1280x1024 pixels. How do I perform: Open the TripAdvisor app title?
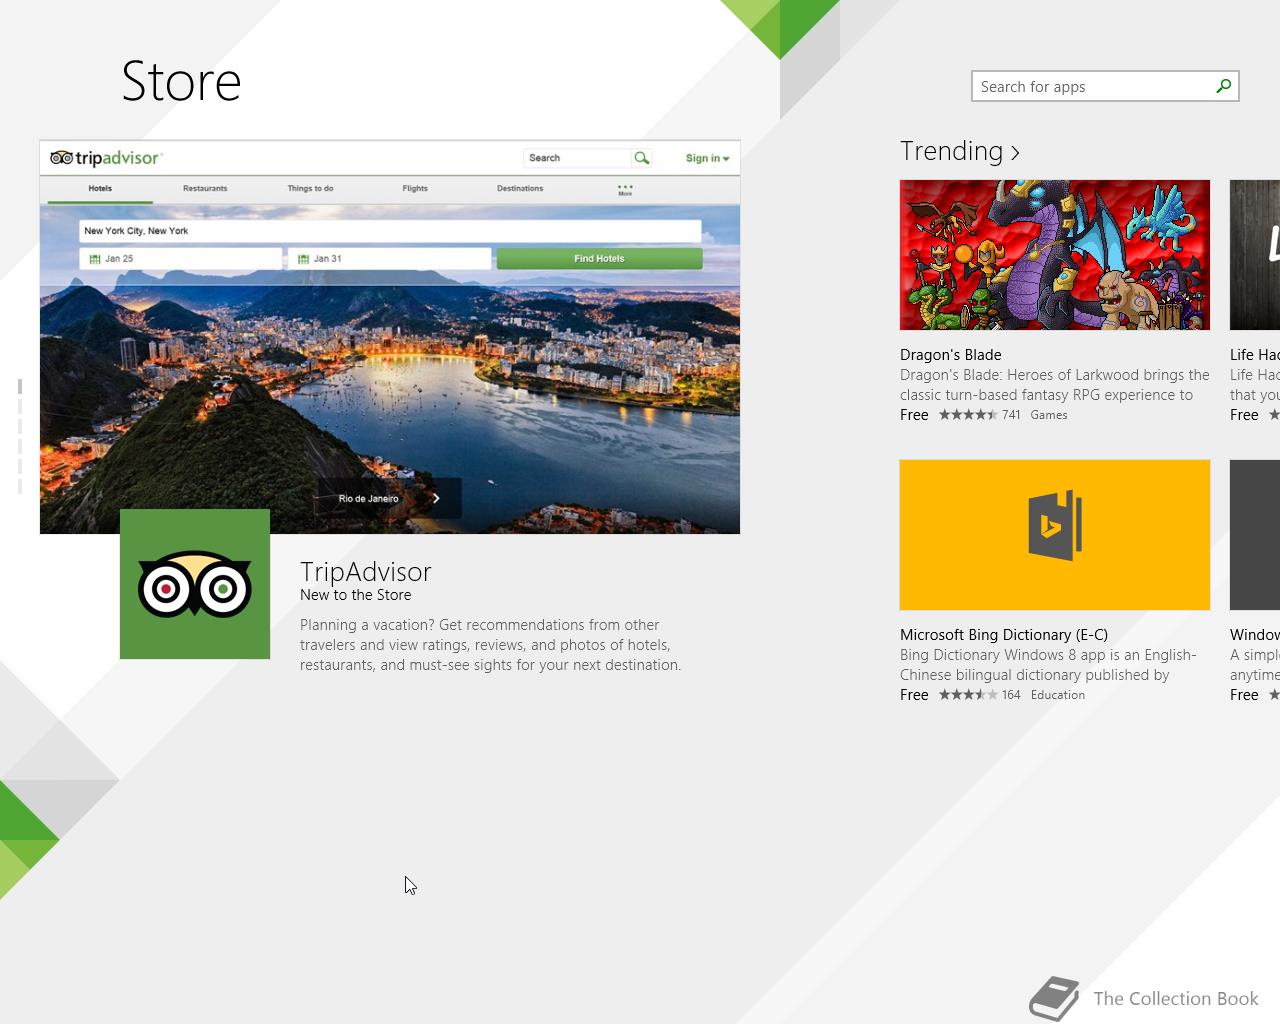[x=366, y=571]
